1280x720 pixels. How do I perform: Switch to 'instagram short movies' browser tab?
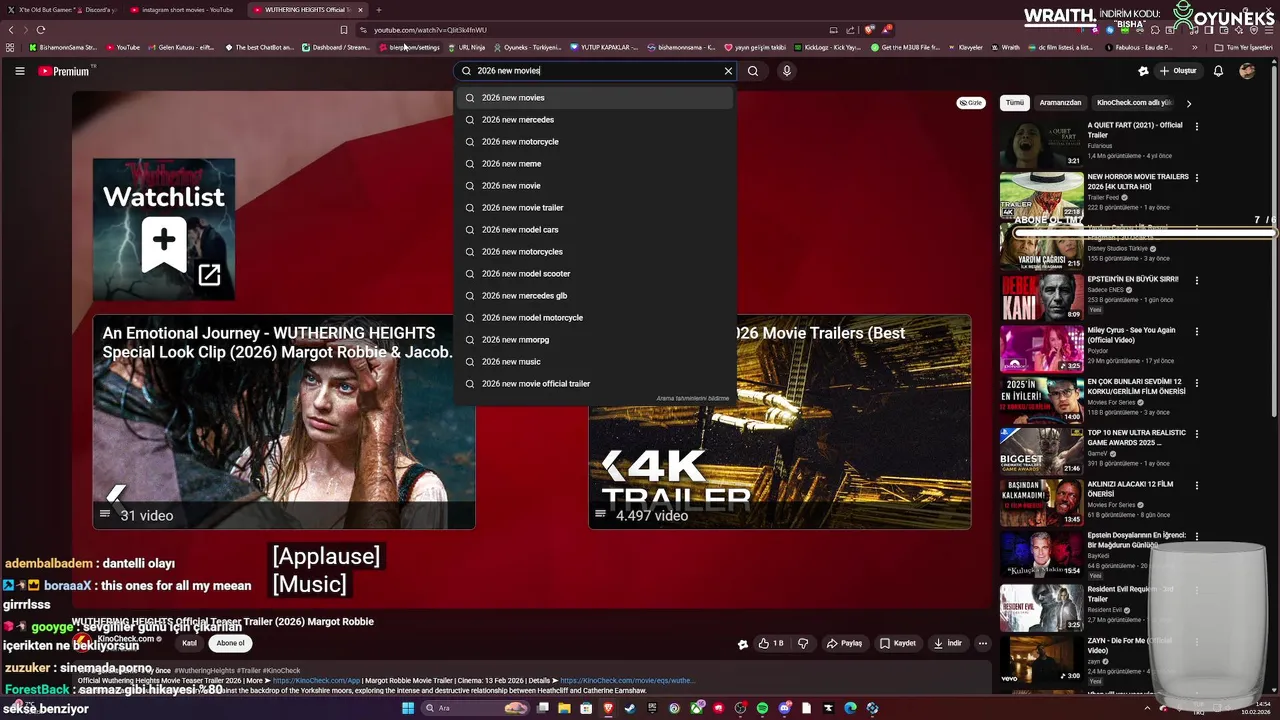click(186, 10)
